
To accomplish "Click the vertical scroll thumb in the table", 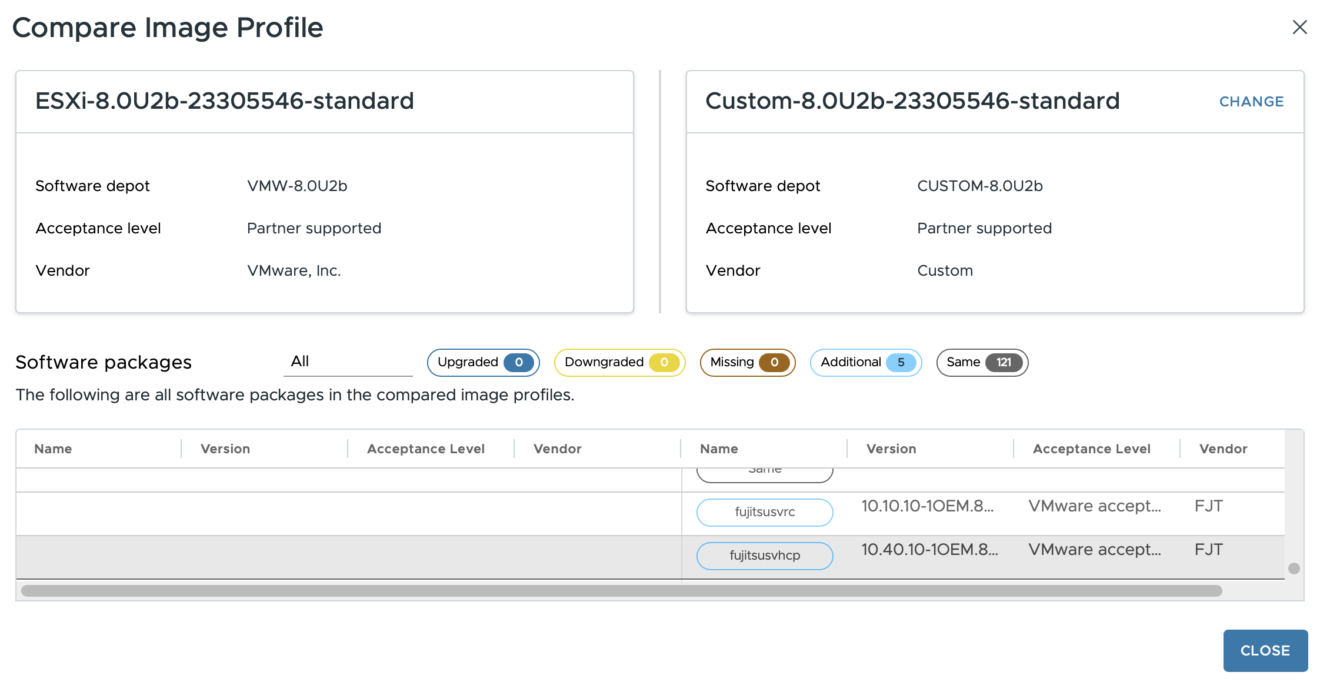I will [1294, 568].
